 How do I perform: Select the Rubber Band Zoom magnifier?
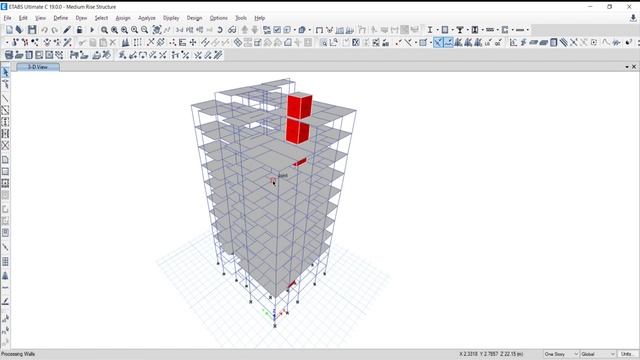[104, 30]
